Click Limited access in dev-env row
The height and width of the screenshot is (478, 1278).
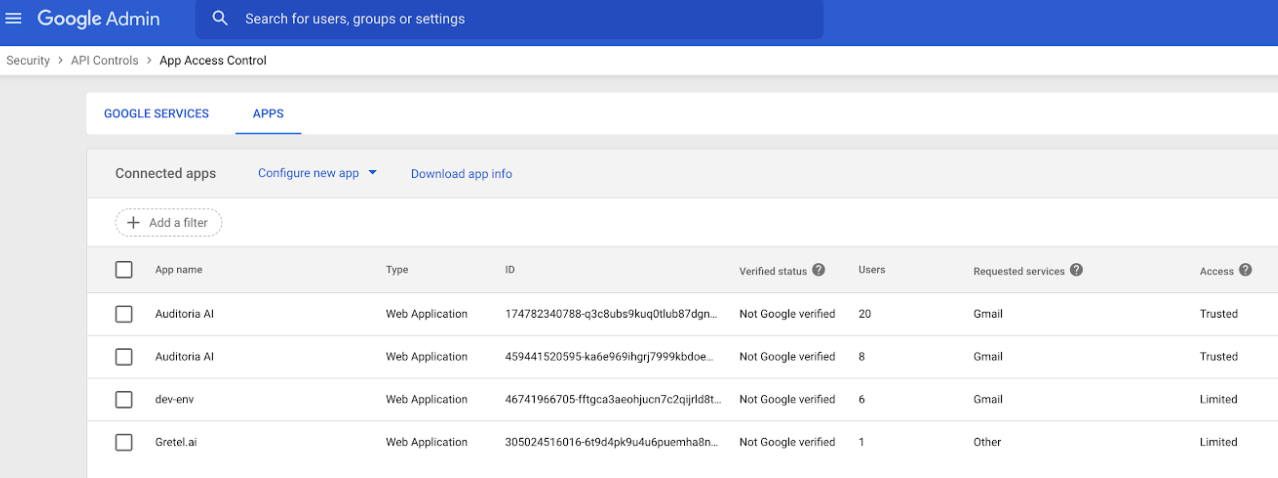[x=1219, y=400]
